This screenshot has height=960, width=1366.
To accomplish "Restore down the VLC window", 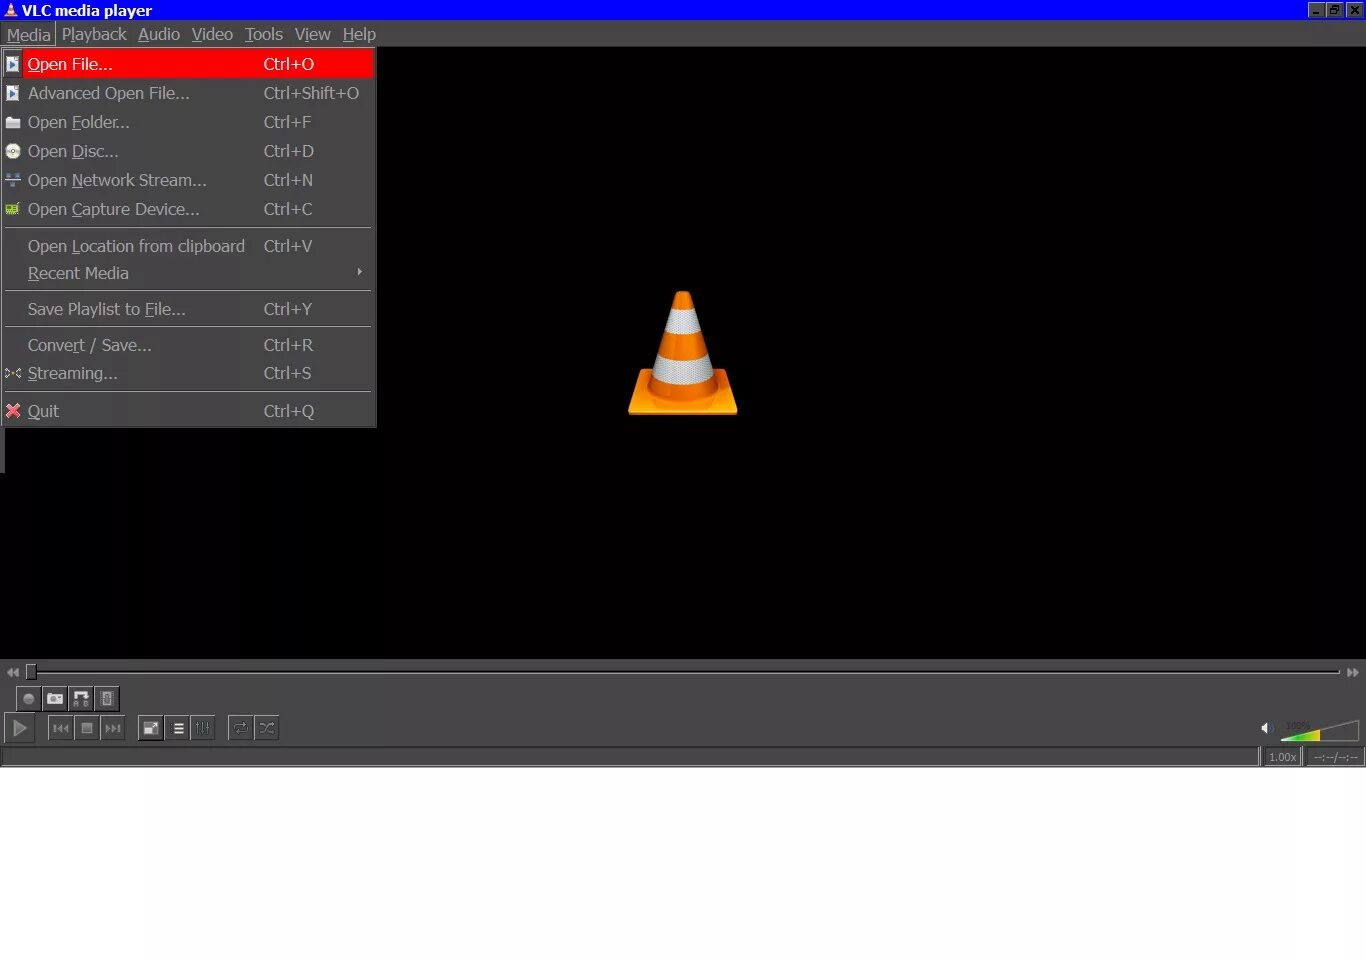I will pyautogui.click(x=1334, y=10).
